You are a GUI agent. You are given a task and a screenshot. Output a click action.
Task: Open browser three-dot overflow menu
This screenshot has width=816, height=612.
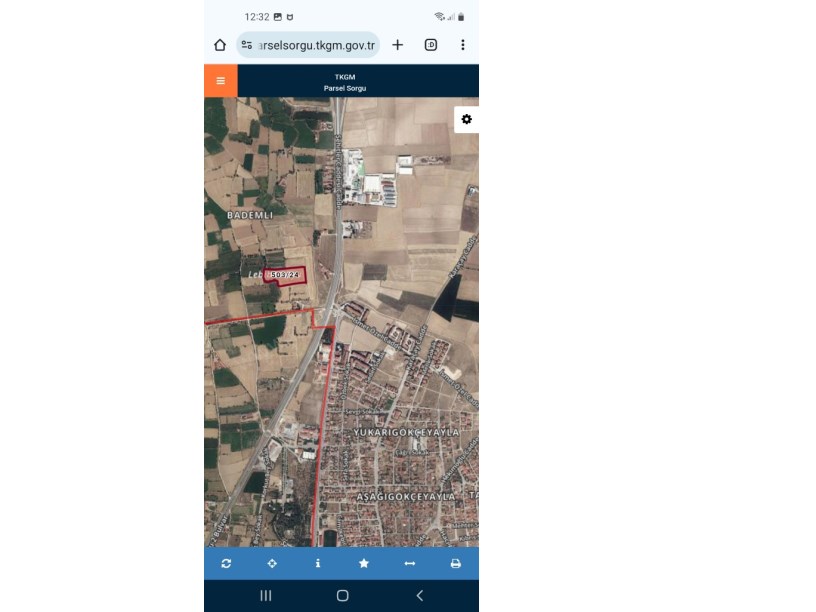click(463, 45)
